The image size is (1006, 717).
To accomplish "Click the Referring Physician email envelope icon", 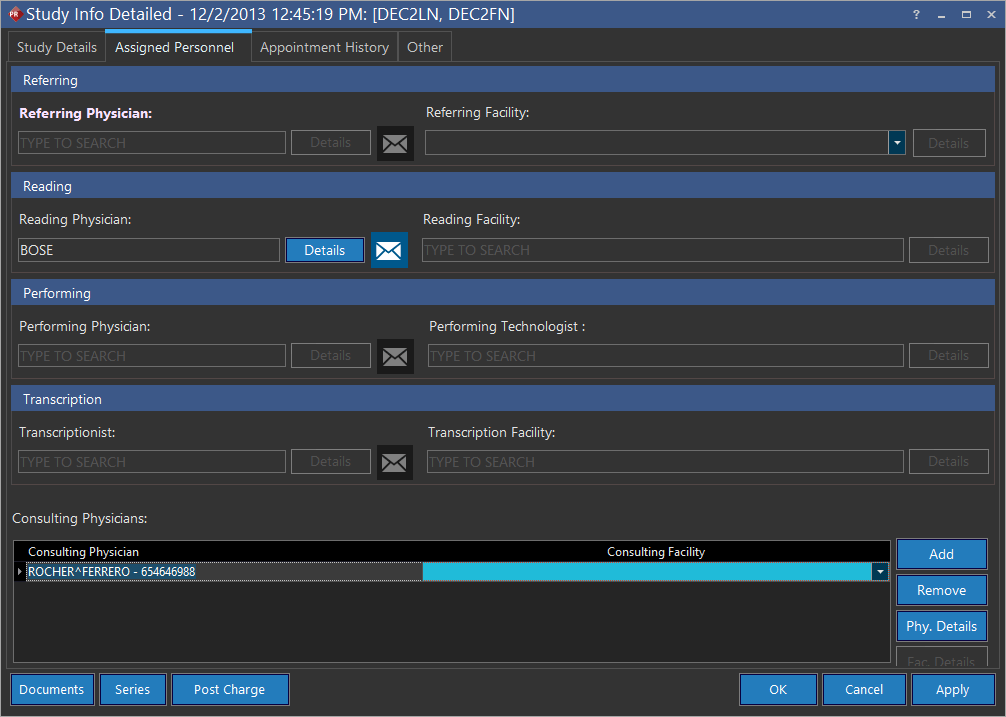I will click(395, 143).
